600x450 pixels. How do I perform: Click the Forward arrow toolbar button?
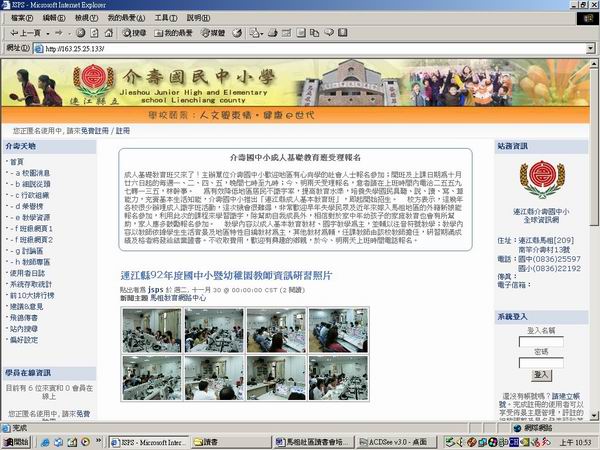pos(59,33)
